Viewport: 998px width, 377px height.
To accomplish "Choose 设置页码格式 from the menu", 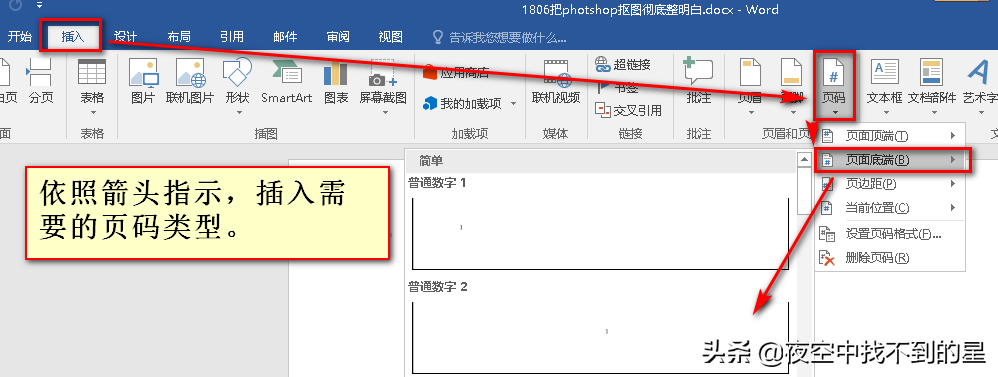I will [890, 234].
